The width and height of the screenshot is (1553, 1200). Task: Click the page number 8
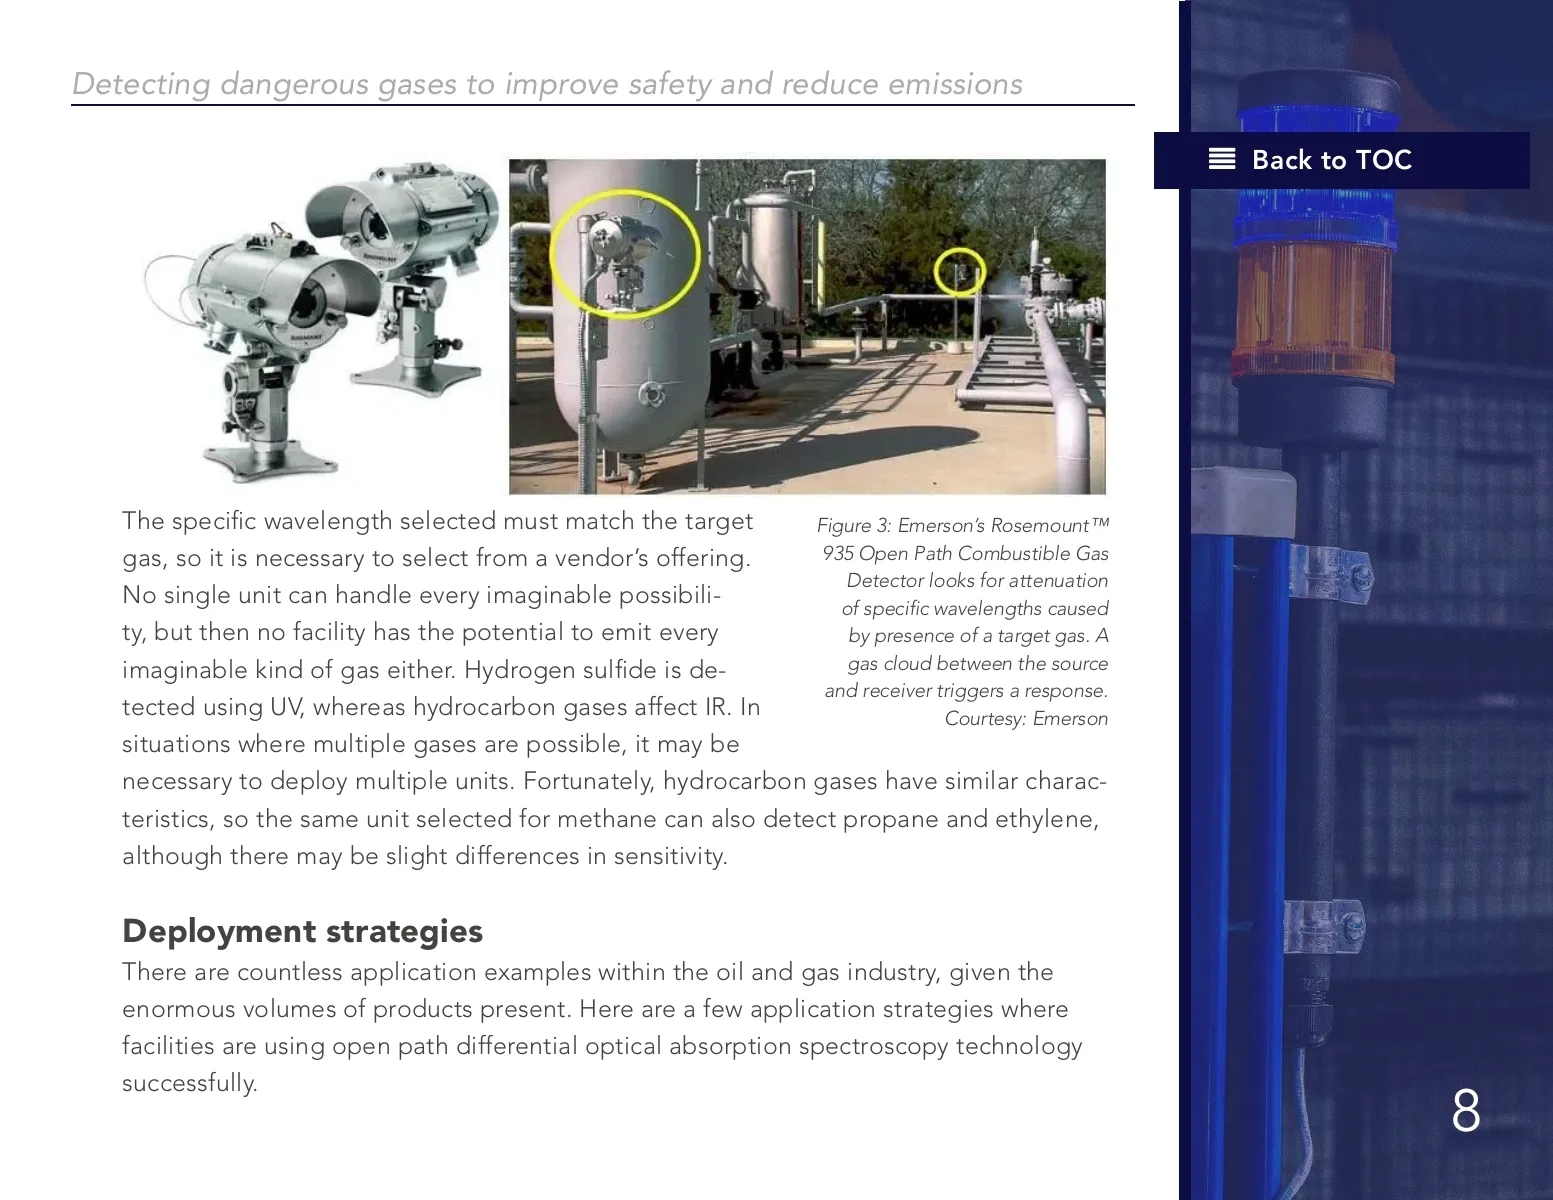click(1465, 1111)
